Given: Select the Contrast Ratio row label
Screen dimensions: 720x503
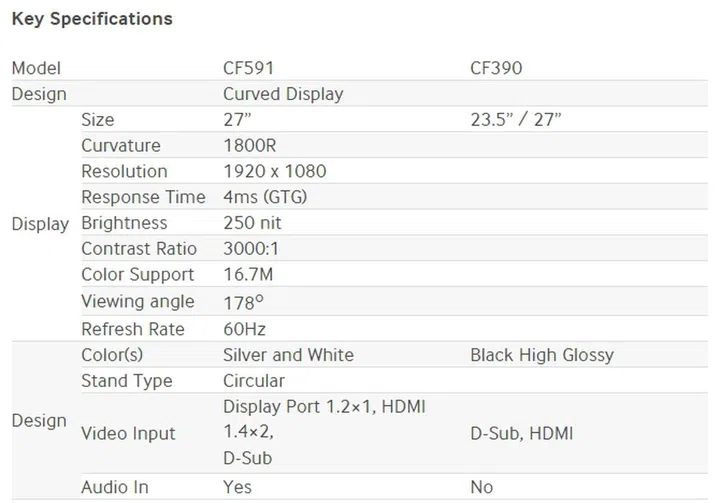Looking at the screenshot, I should pyautogui.click(x=139, y=249).
